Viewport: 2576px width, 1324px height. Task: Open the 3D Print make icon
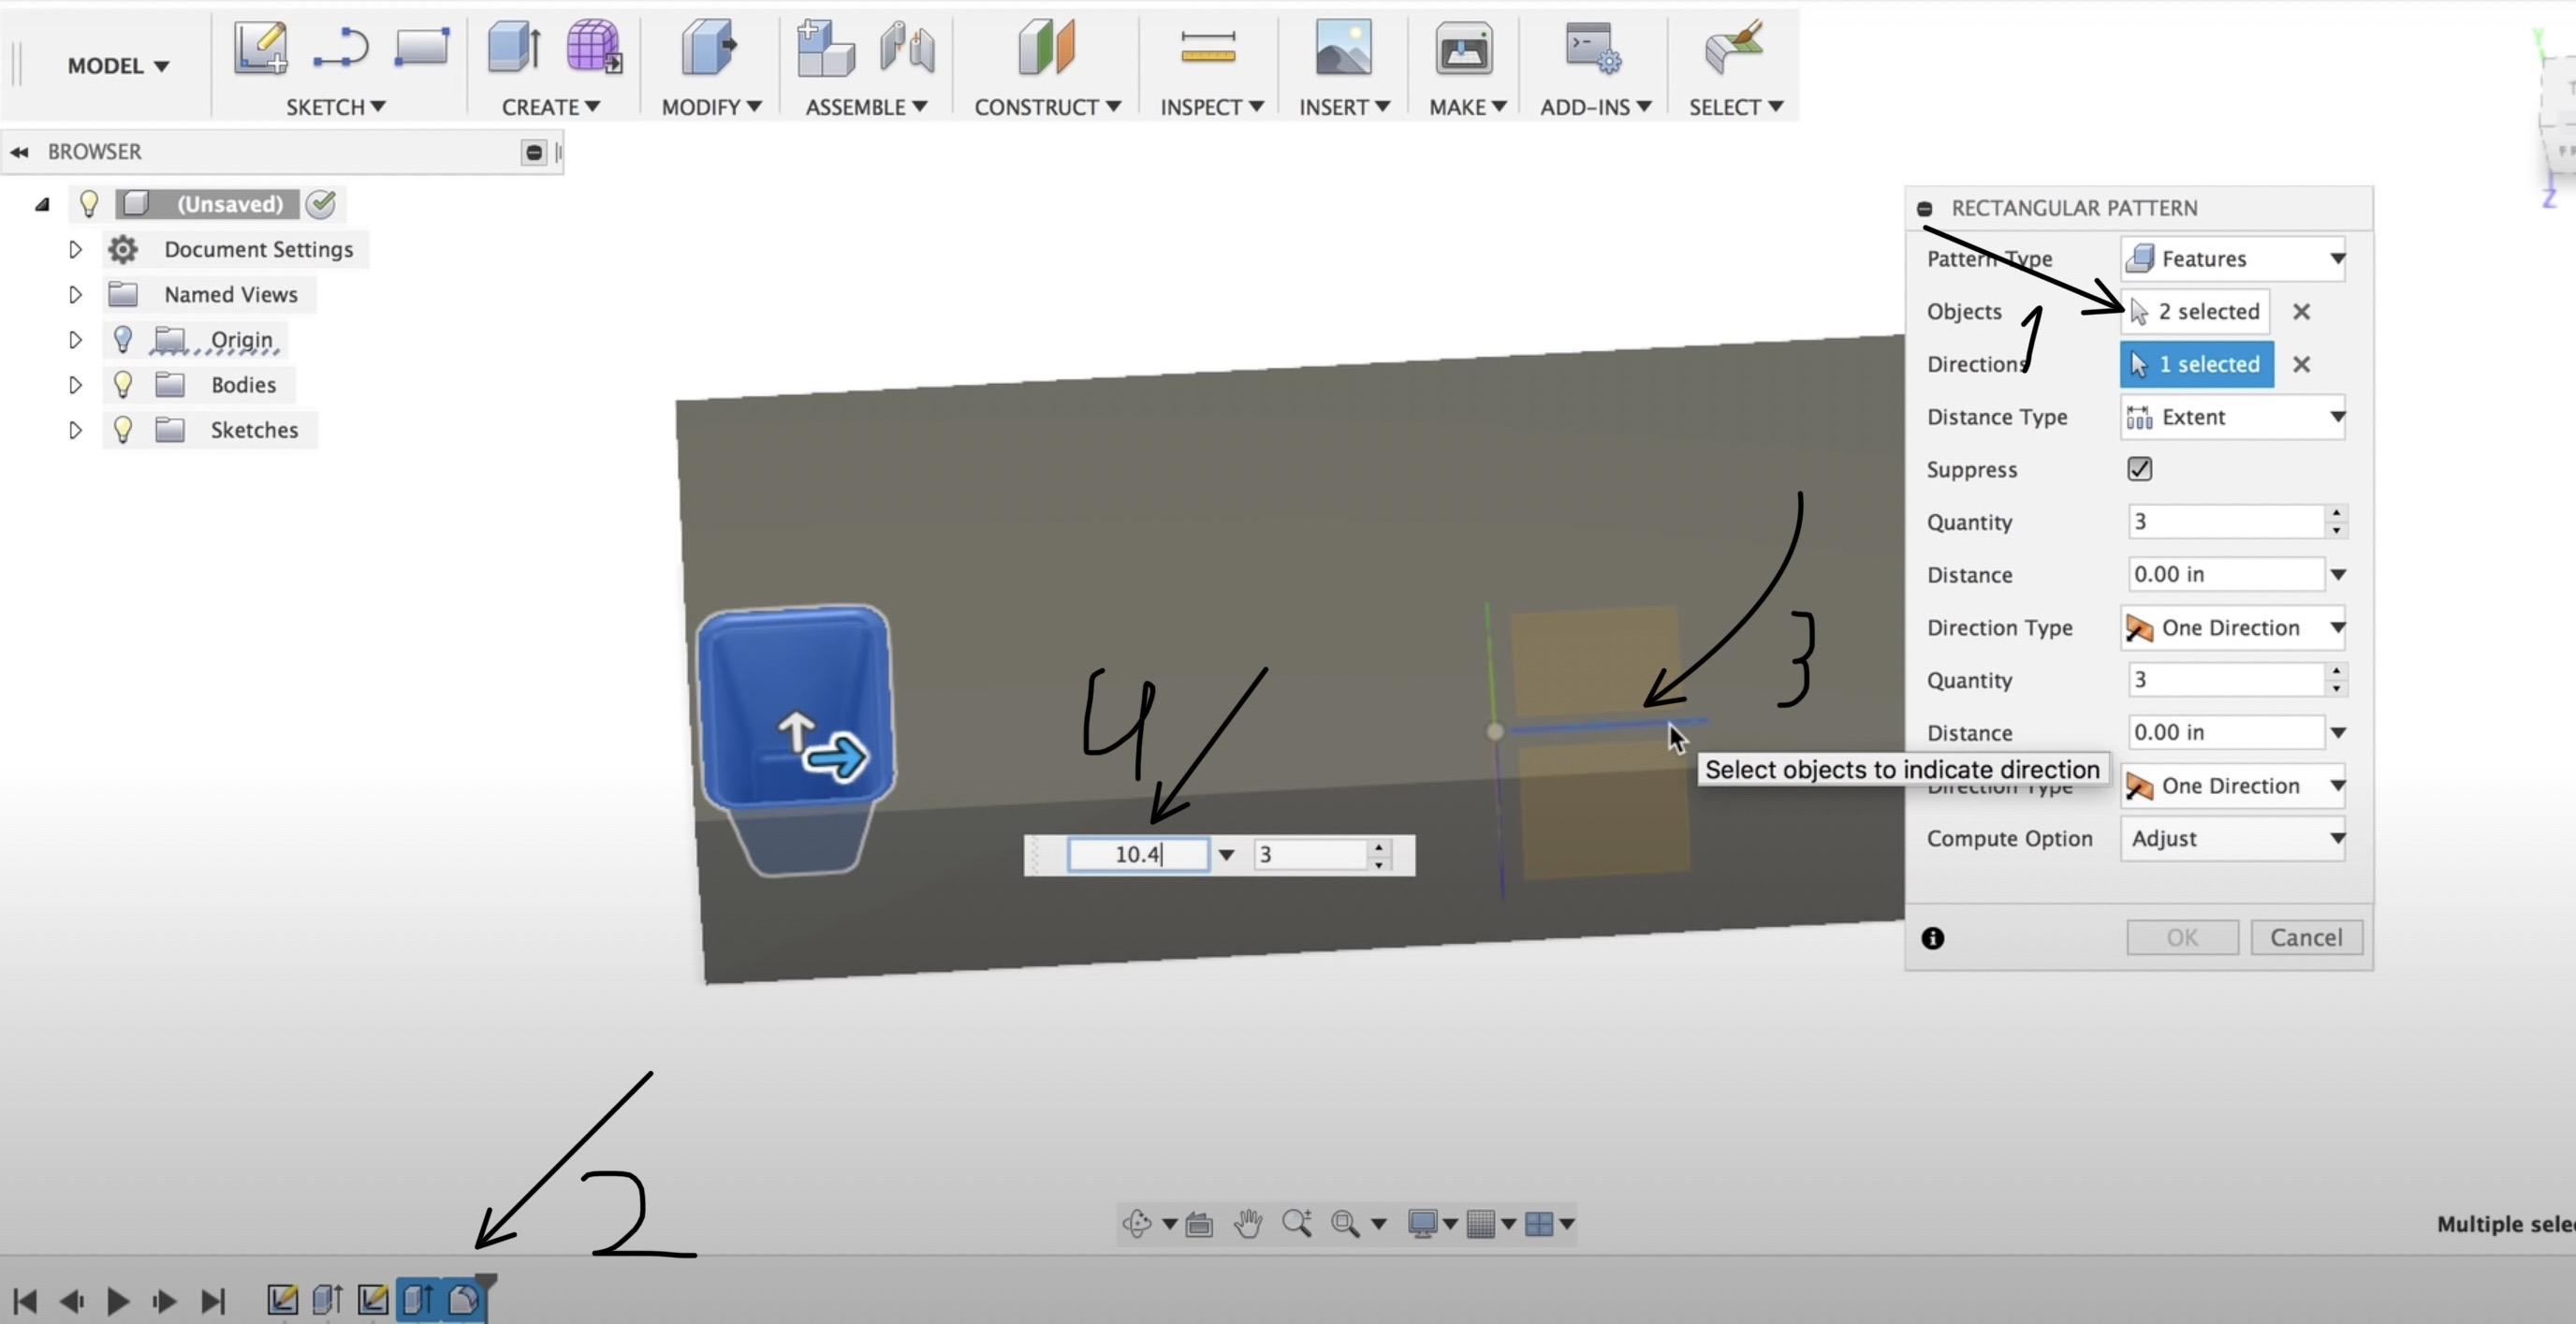1463,48
